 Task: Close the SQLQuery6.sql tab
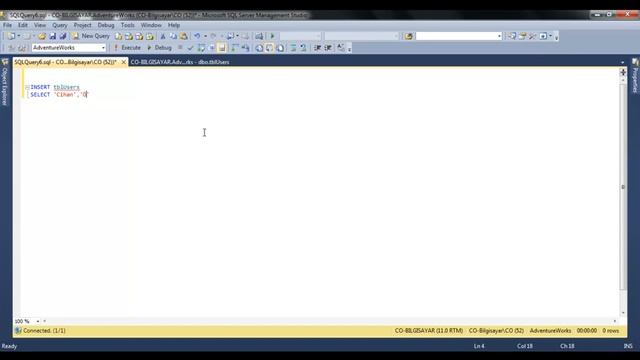(123, 62)
